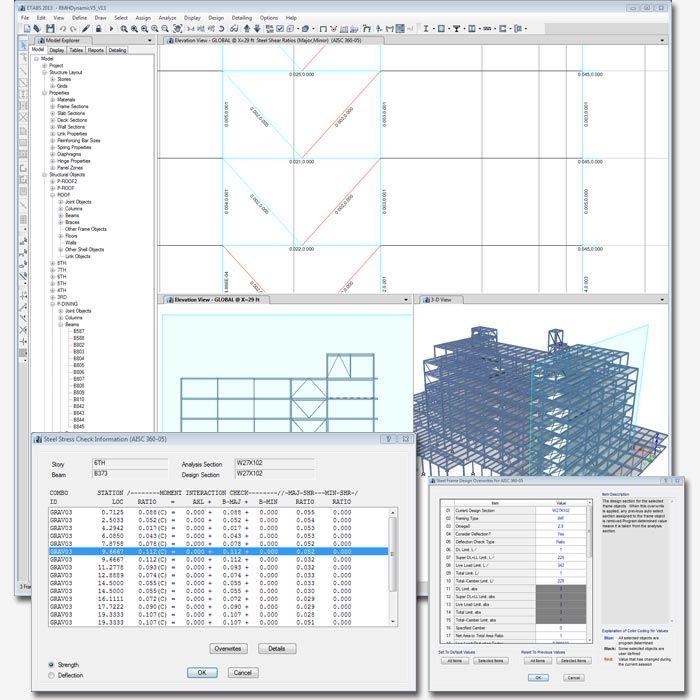Click the grid icon in left toolbar
Image resolution: width=700 pixels, height=700 pixels.
coord(23,220)
